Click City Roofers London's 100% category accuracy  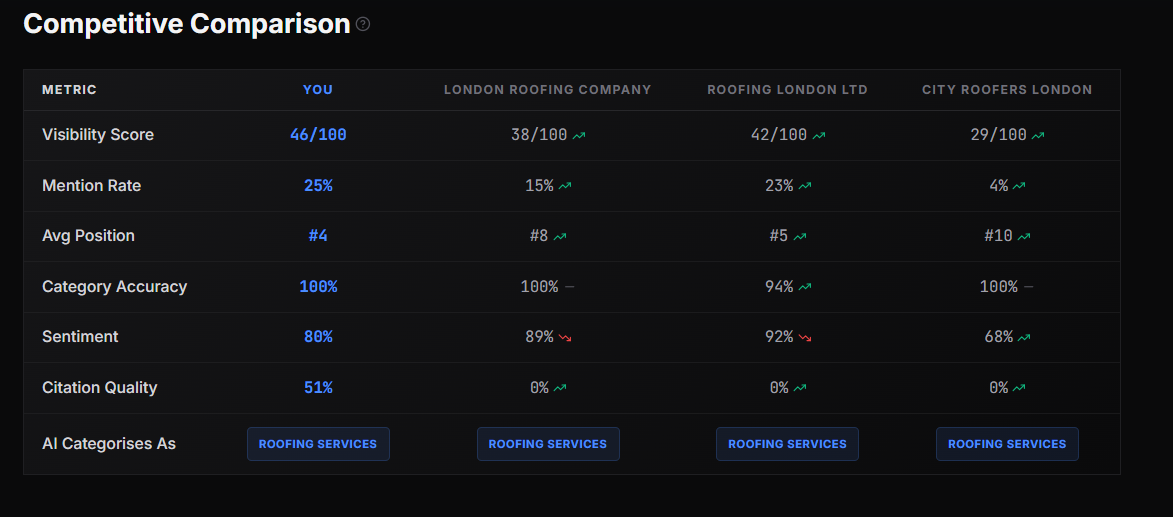[999, 287]
